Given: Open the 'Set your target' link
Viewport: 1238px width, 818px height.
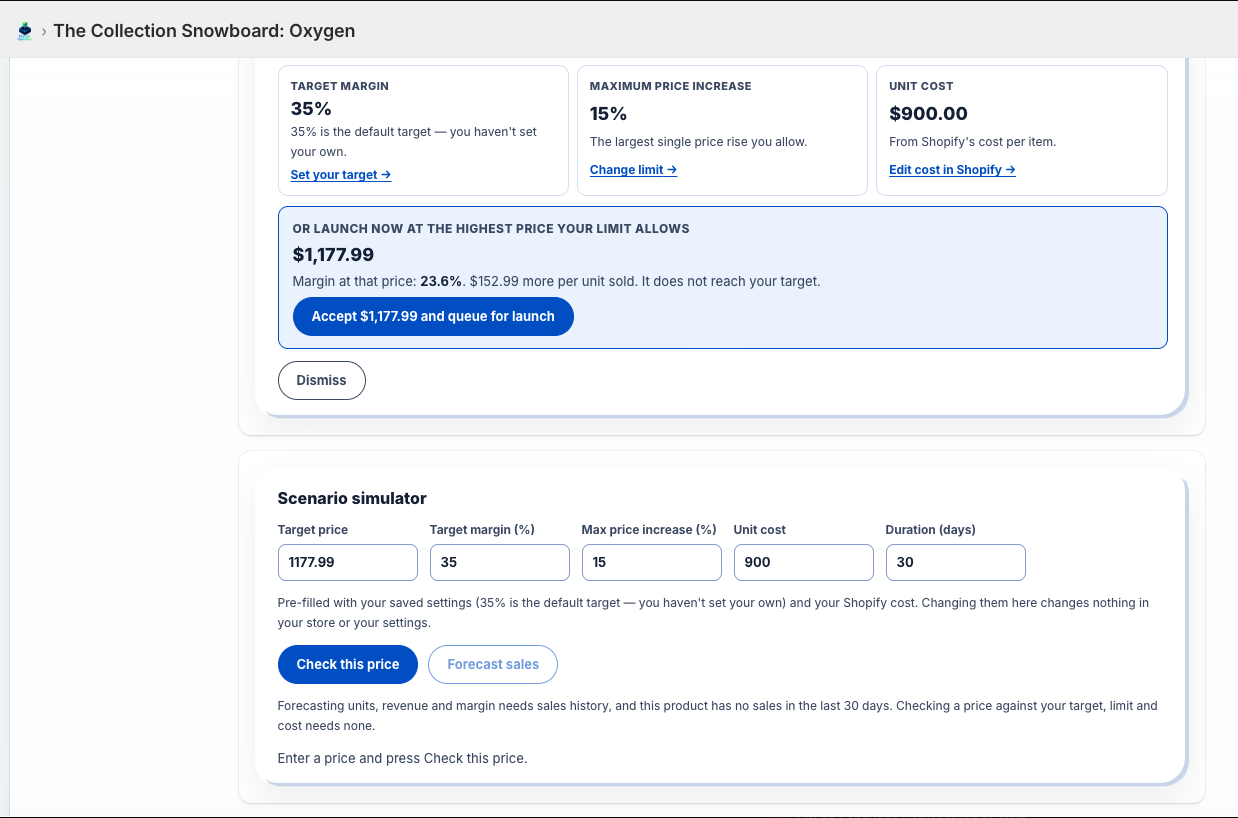Looking at the screenshot, I should [341, 175].
